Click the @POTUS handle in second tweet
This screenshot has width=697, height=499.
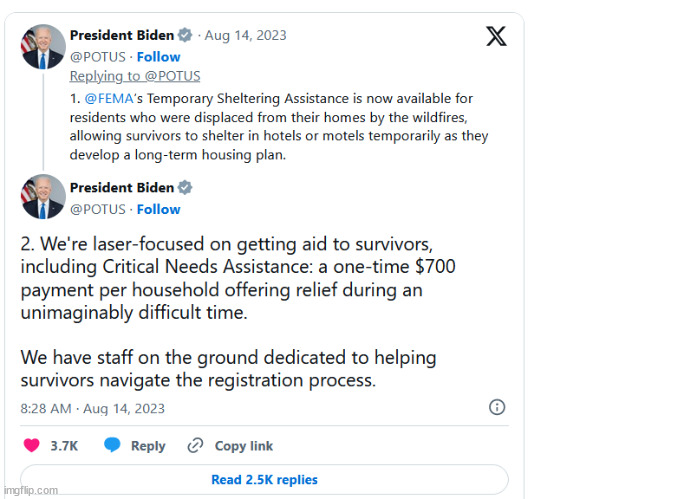(98, 209)
